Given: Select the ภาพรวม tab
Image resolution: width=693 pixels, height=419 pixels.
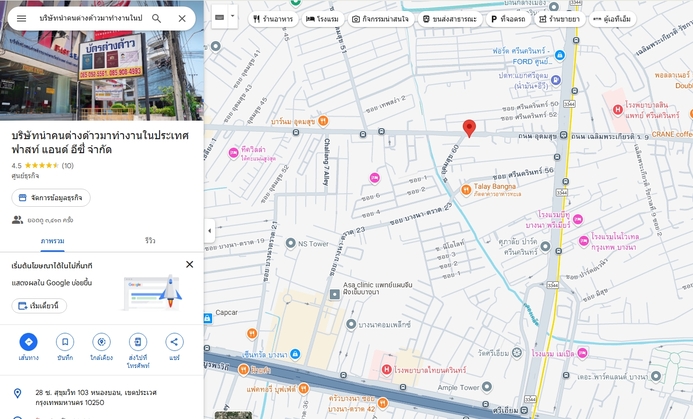Looking at the screenshot, I should tap(52, 241).
